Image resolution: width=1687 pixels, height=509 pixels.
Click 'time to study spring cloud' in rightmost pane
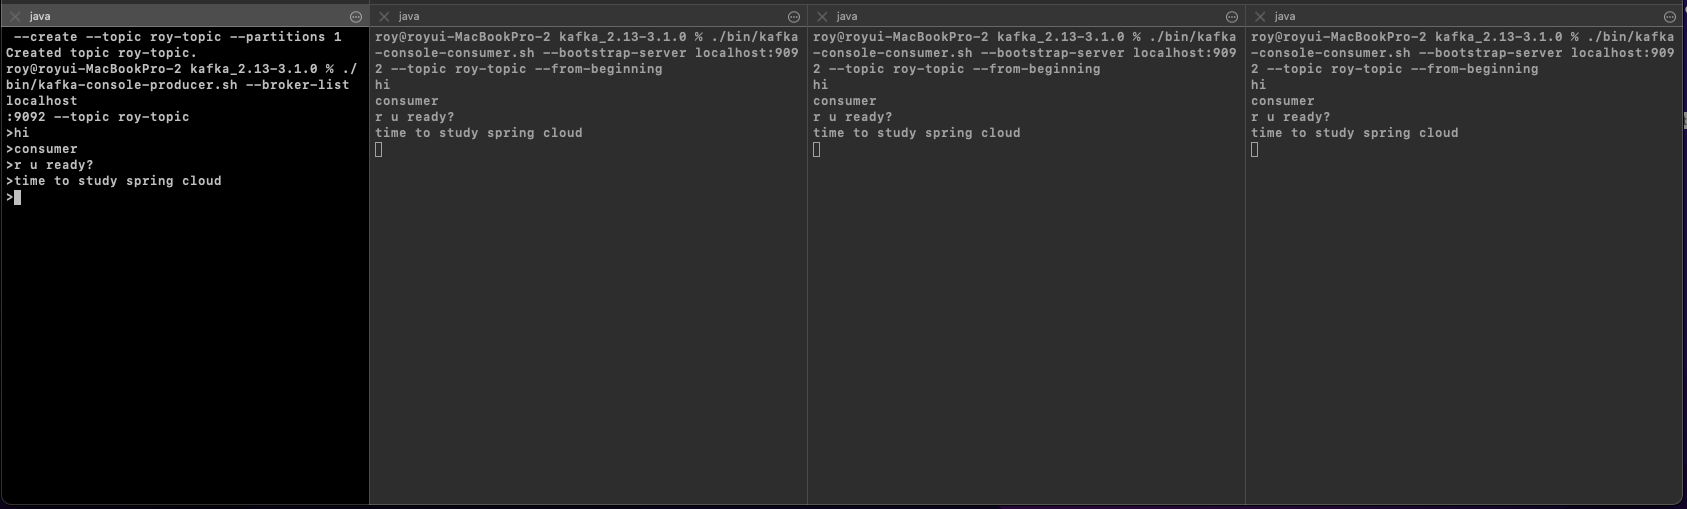tap(1355, 133)
